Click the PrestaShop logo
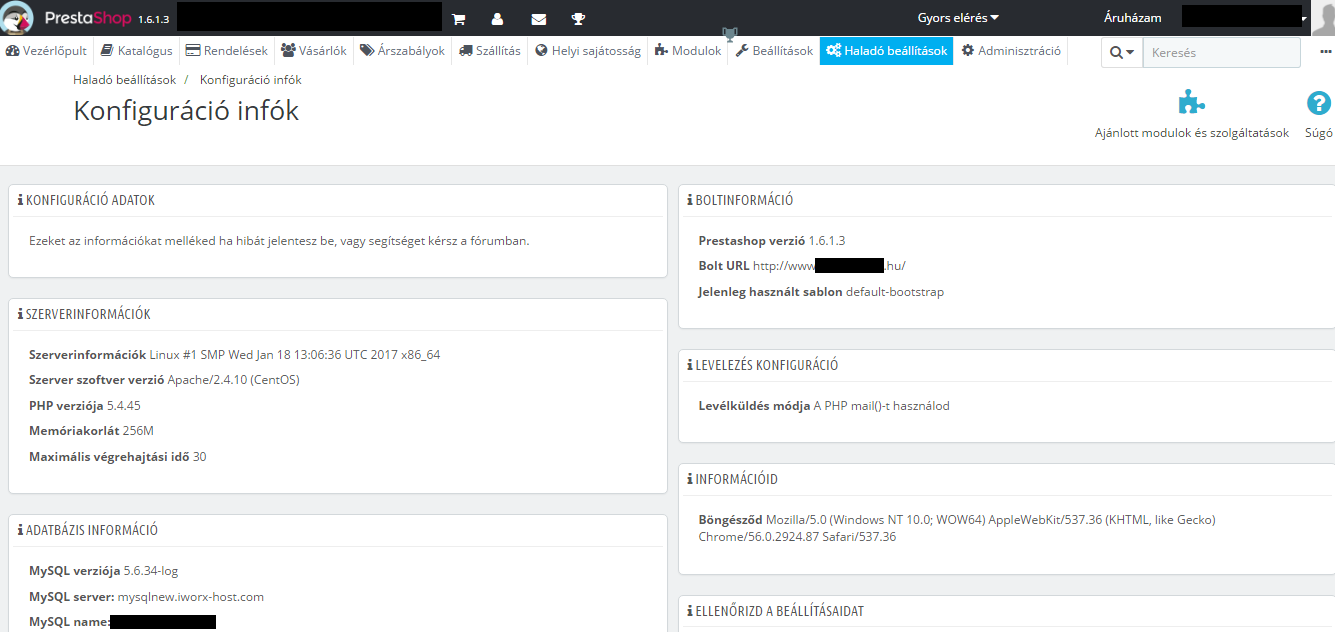 click(x=68, y=17)
